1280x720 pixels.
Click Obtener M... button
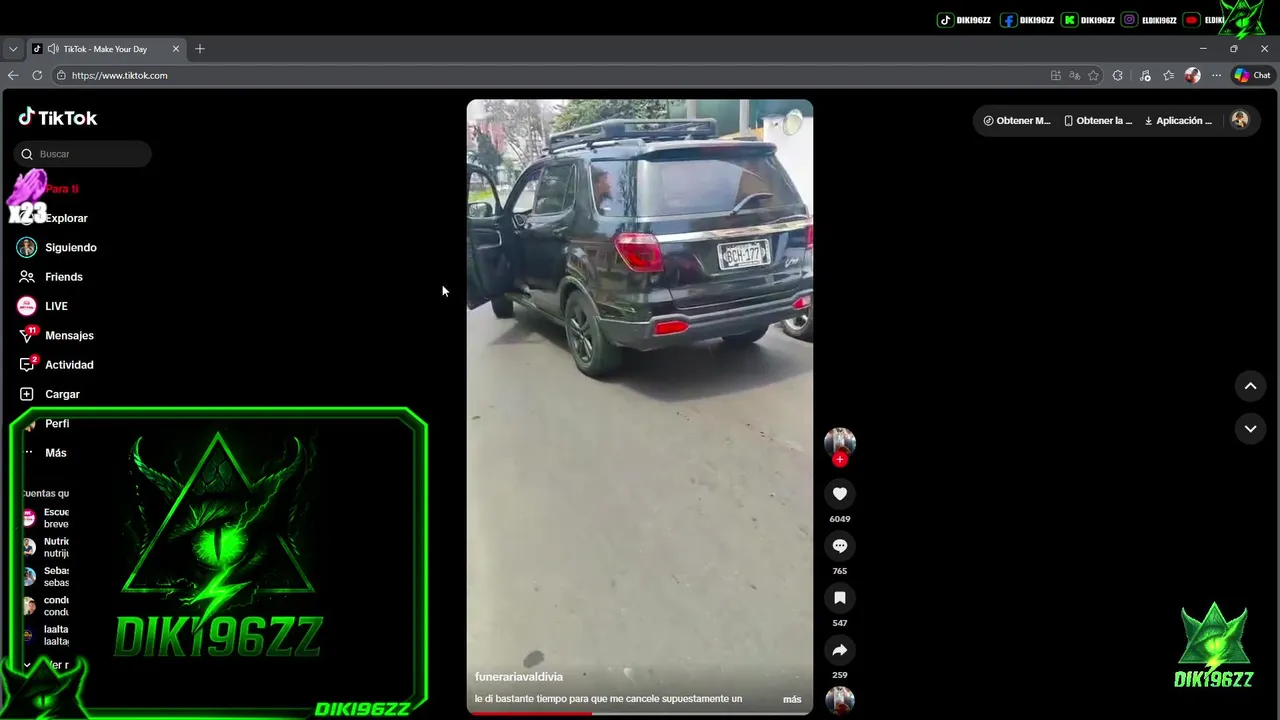1017,120
